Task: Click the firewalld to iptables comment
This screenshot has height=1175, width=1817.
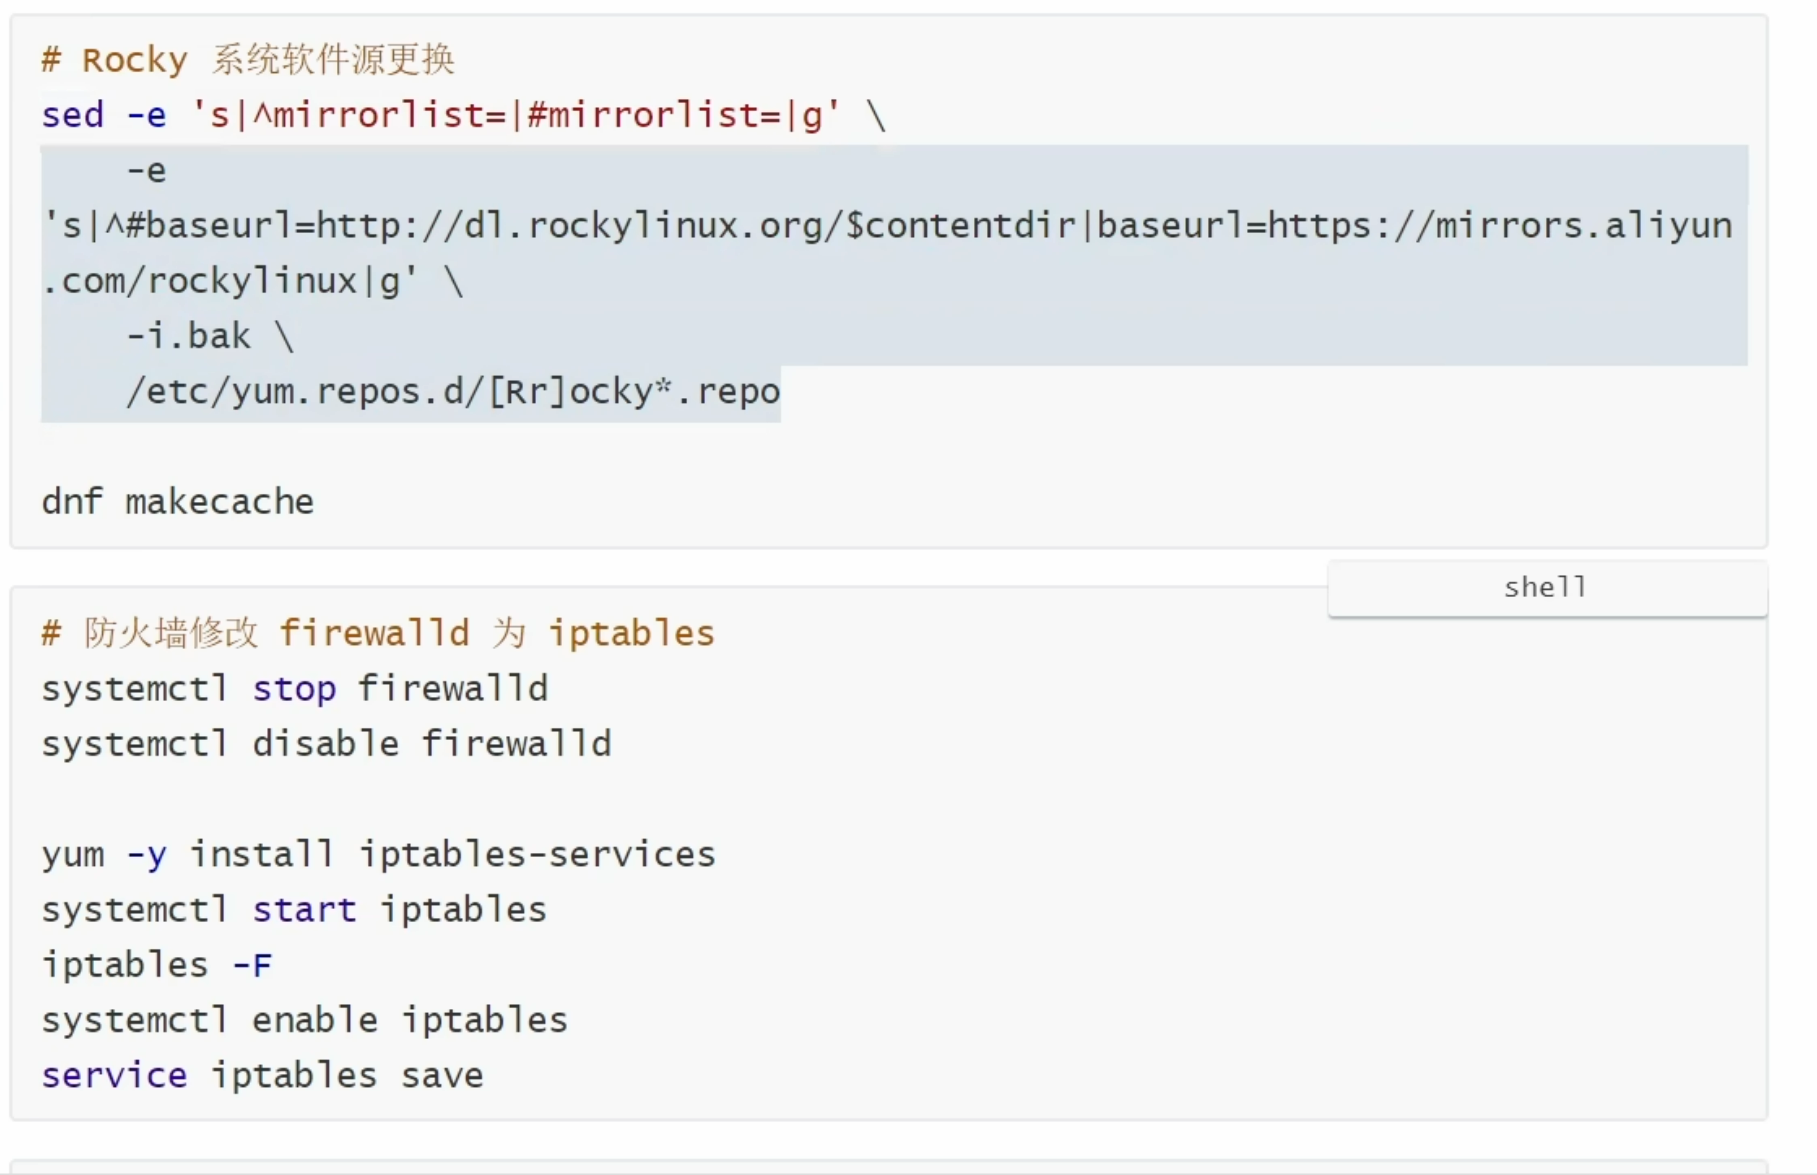Action: [378, 633]
